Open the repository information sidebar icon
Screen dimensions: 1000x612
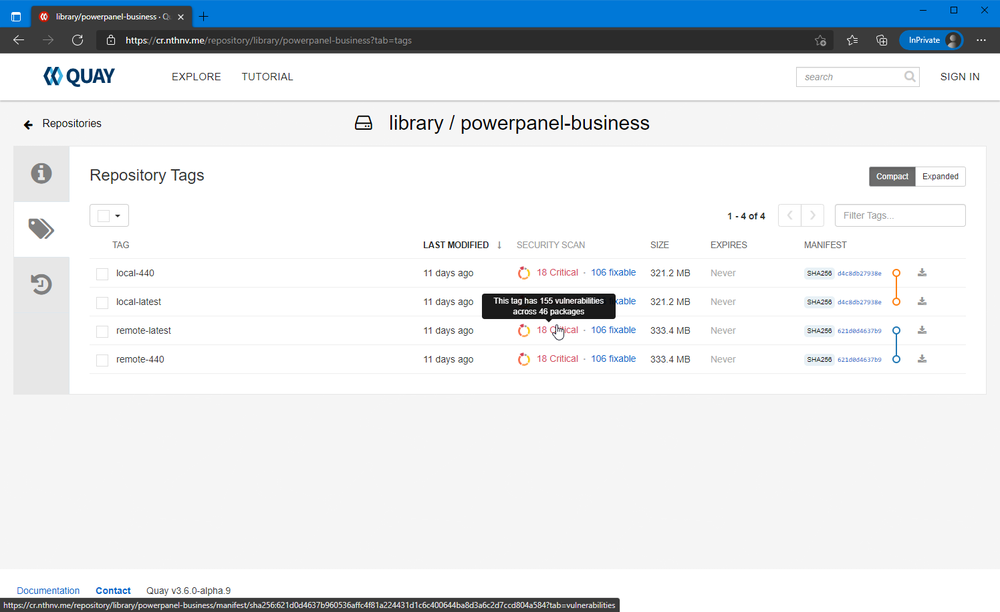(x=41, y=173)
